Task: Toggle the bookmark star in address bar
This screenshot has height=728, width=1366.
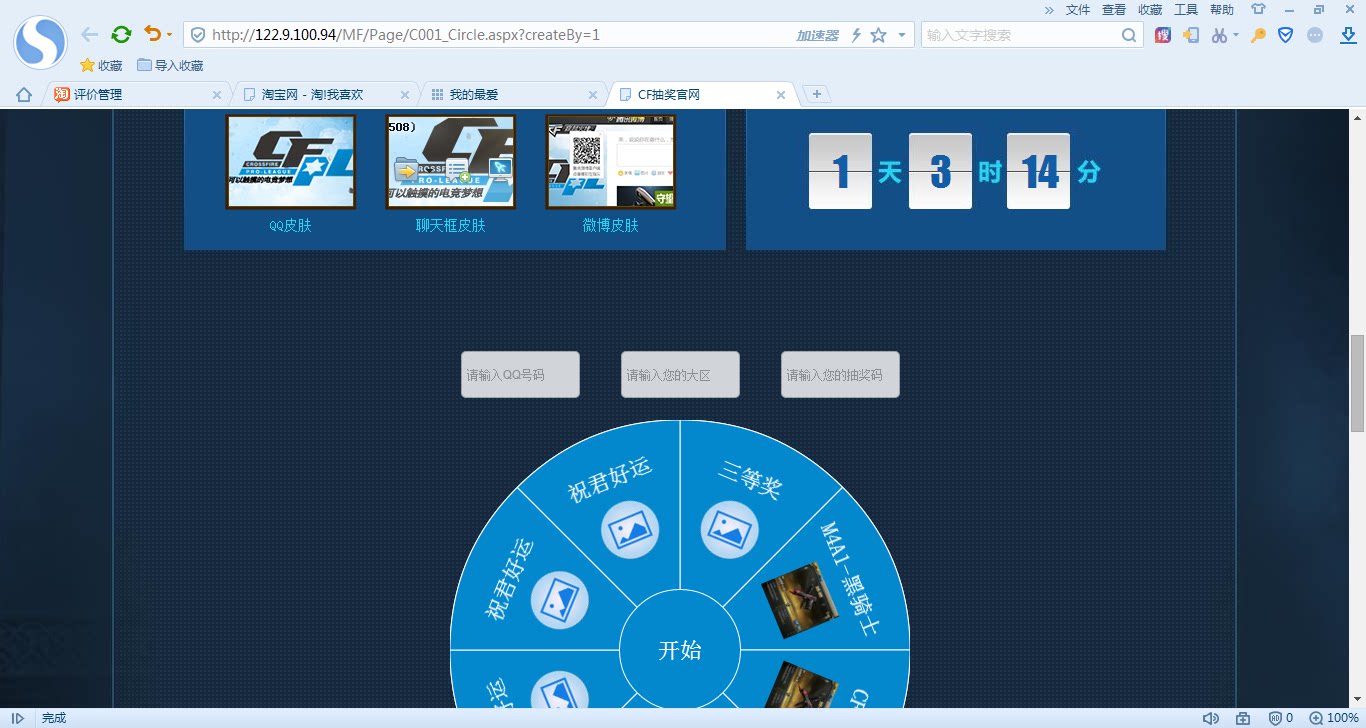Action: 878,34
